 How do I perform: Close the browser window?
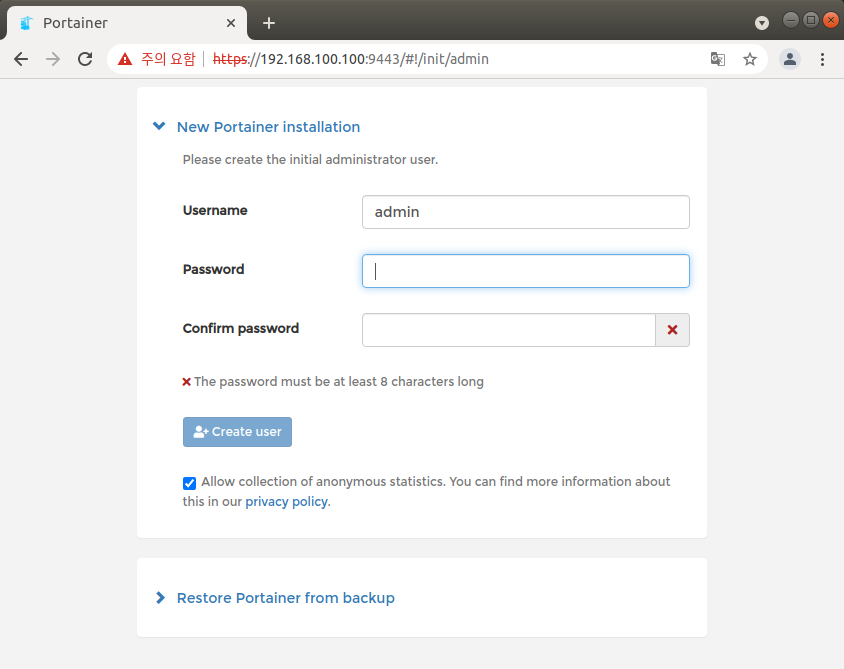tap(831, 20)
